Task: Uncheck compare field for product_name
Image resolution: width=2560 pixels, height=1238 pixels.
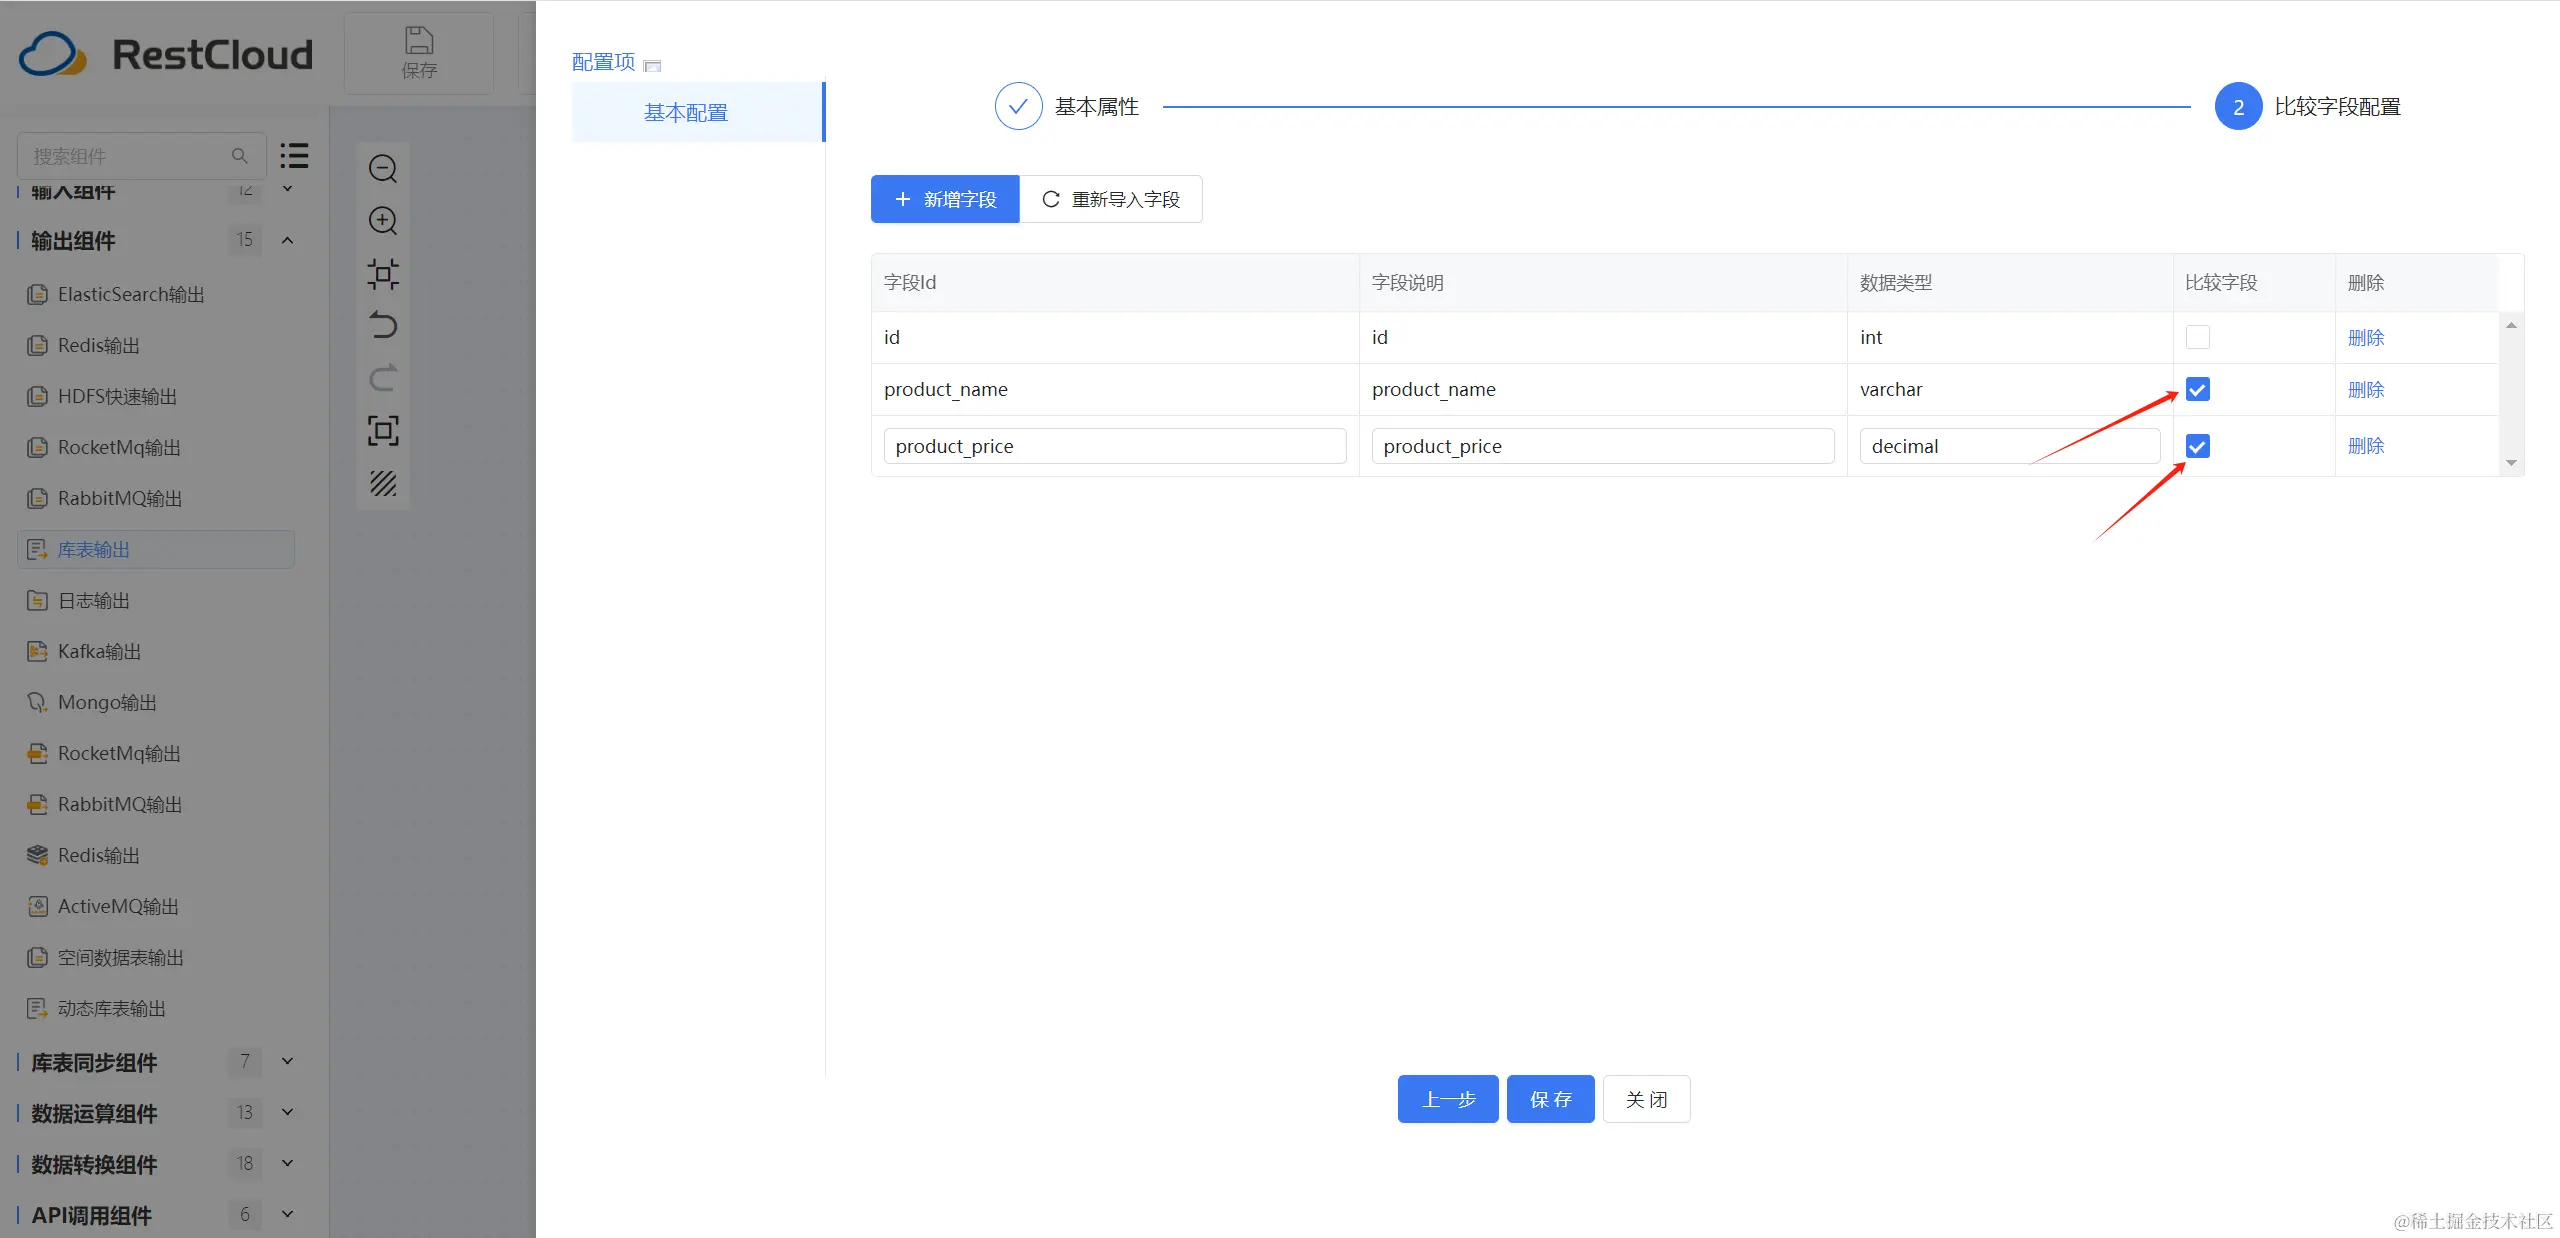Action: coord(2197,390)
